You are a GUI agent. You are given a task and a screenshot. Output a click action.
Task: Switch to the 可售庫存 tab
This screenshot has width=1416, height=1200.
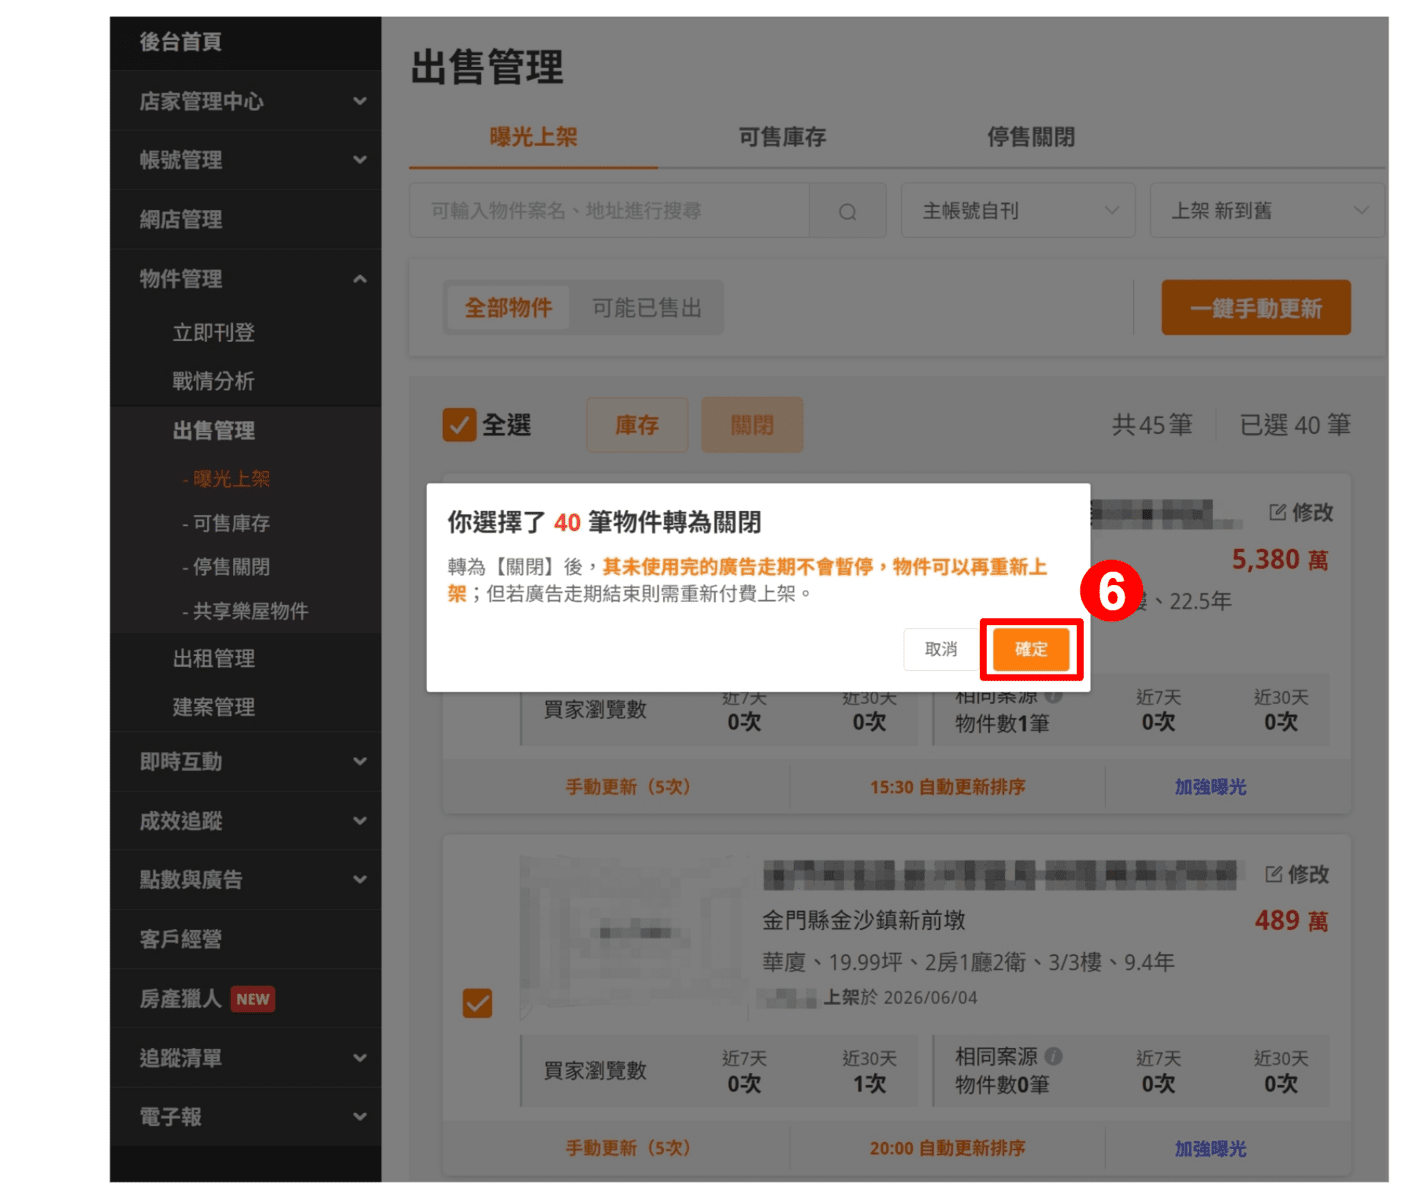[x=782, y=137]
